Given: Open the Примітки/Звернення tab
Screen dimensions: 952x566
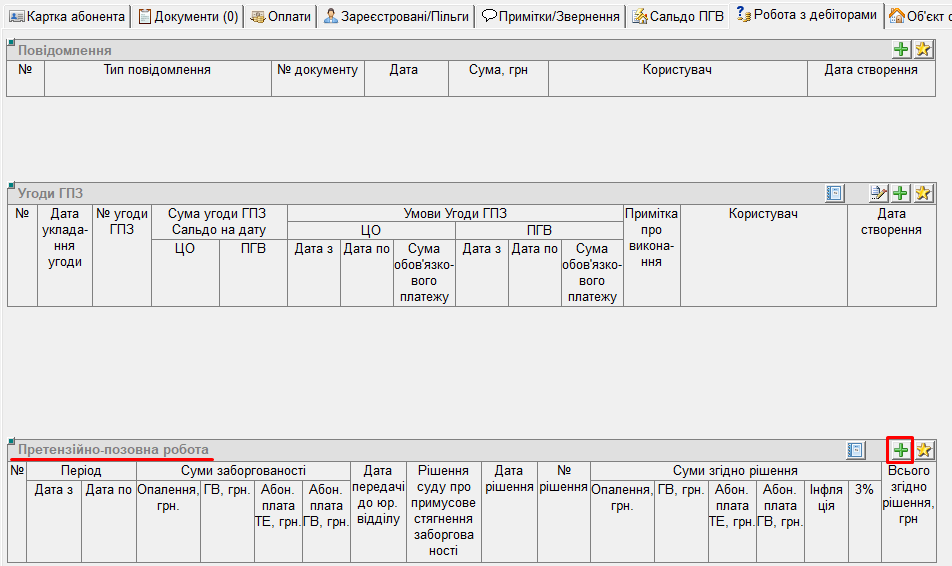Looking at the screenshot, I should 550,17.
